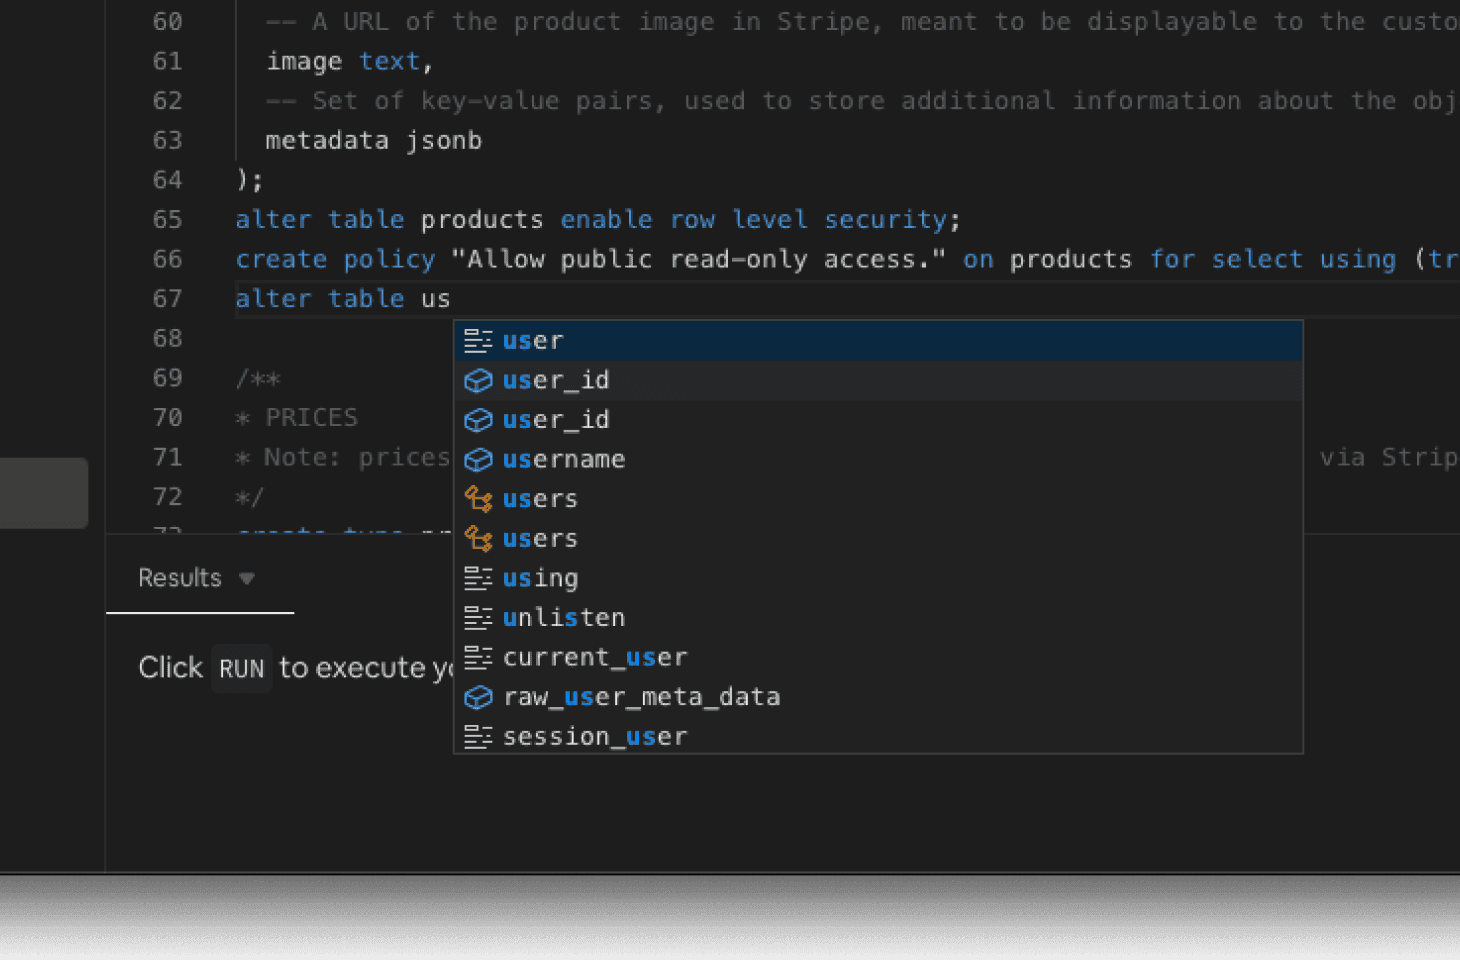Click the blue cube icon beside "username"
1460x960 pixels.
click(x=479, y=459)
